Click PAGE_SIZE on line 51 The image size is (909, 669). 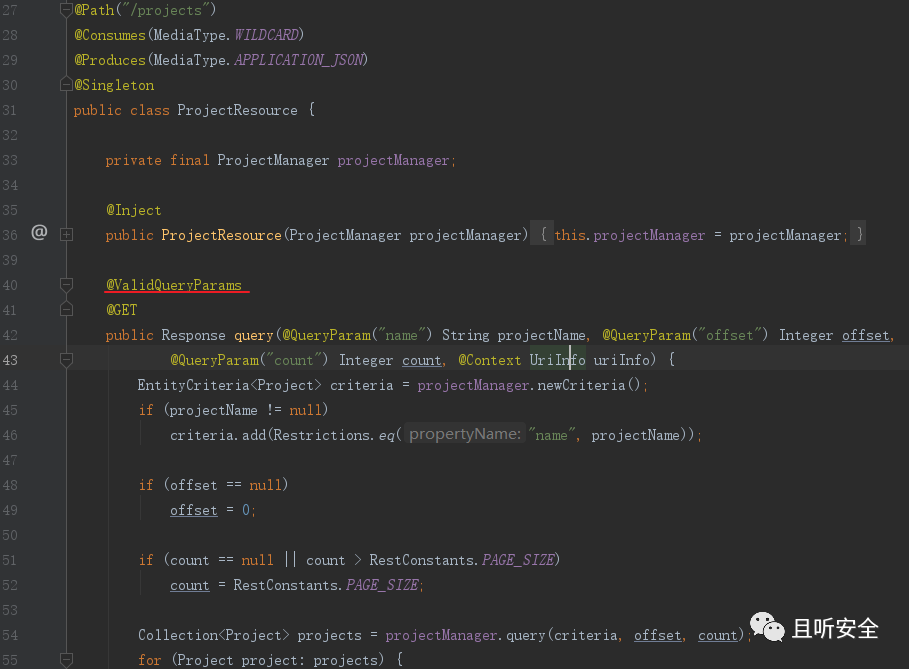[518, 560]
